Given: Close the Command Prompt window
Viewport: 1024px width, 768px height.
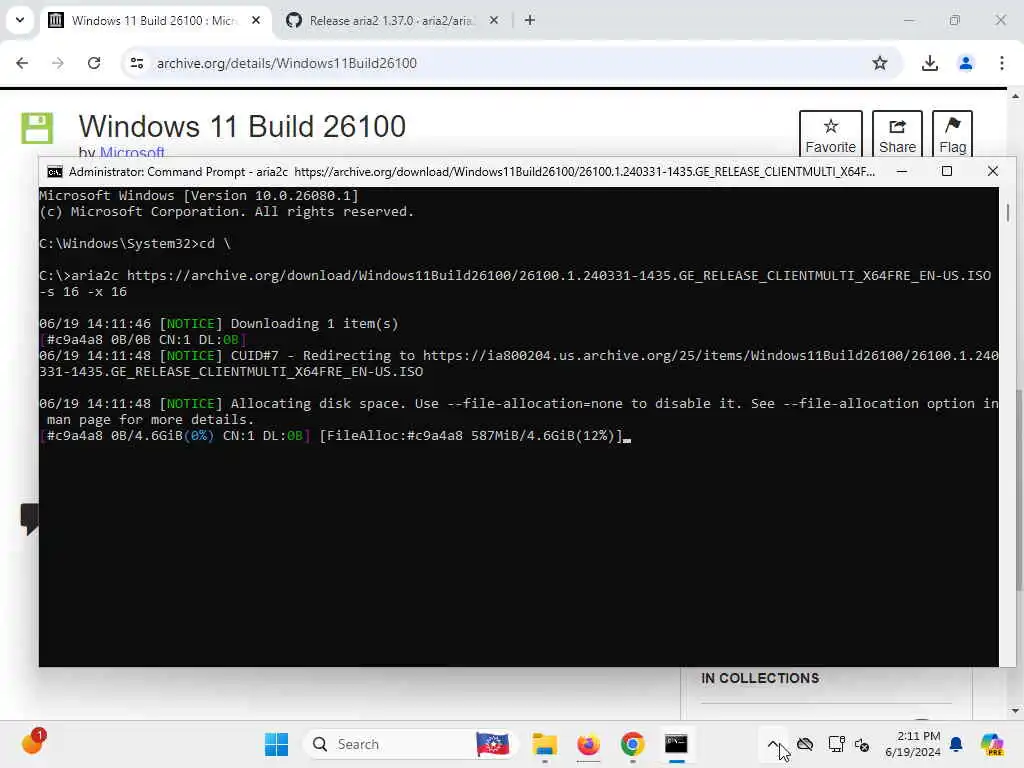Looking at the screenshot, I should point(993,171).
